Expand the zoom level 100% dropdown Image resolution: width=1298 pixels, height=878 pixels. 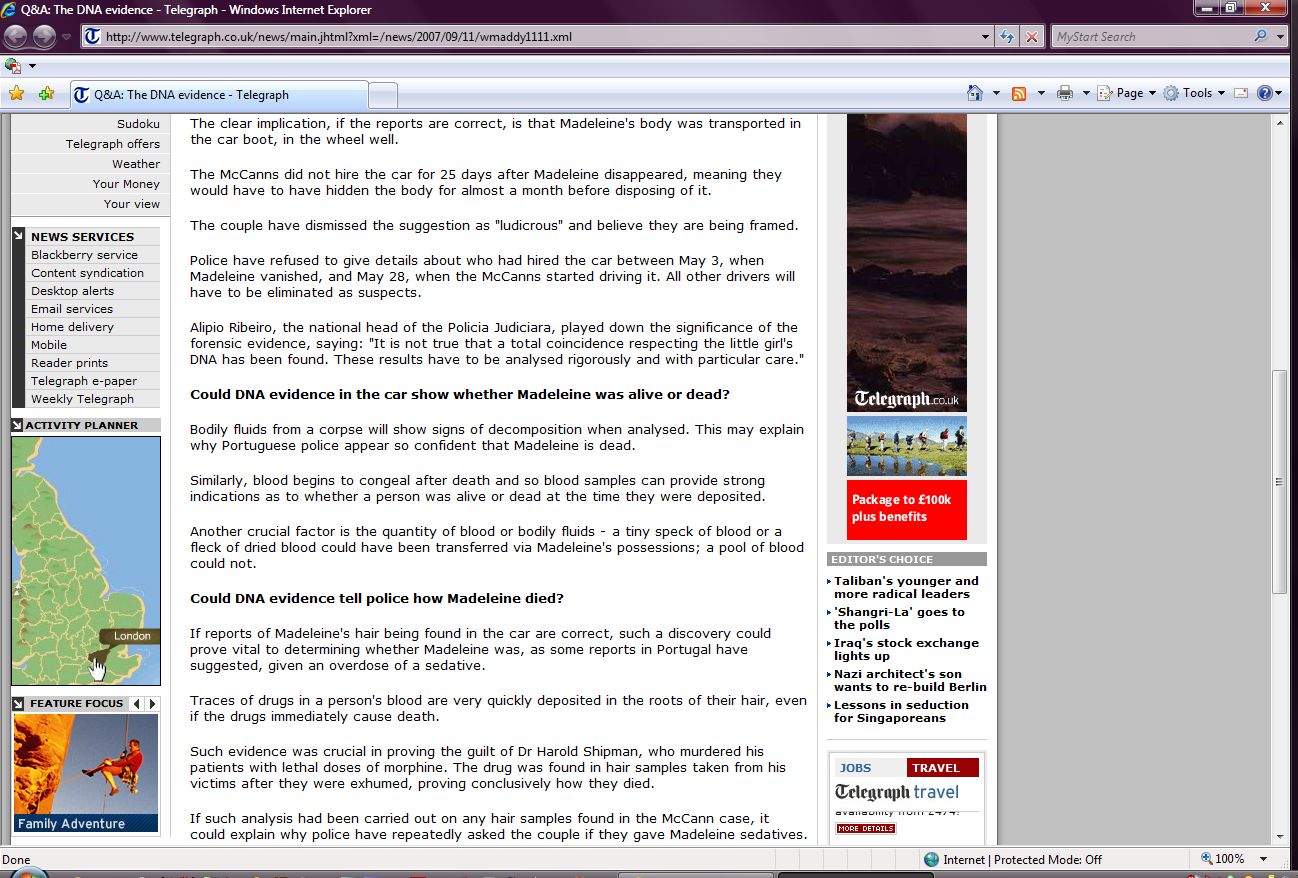[x=1264, y=859]
